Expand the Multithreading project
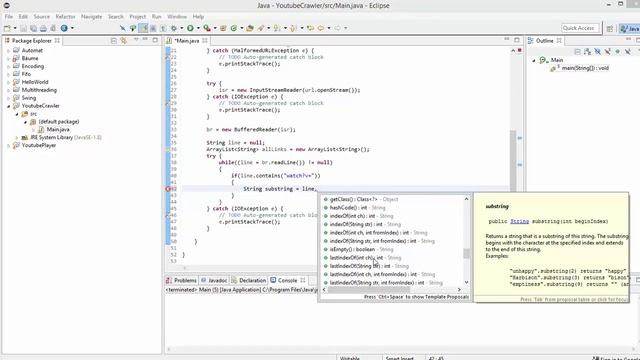 [9, 90]
